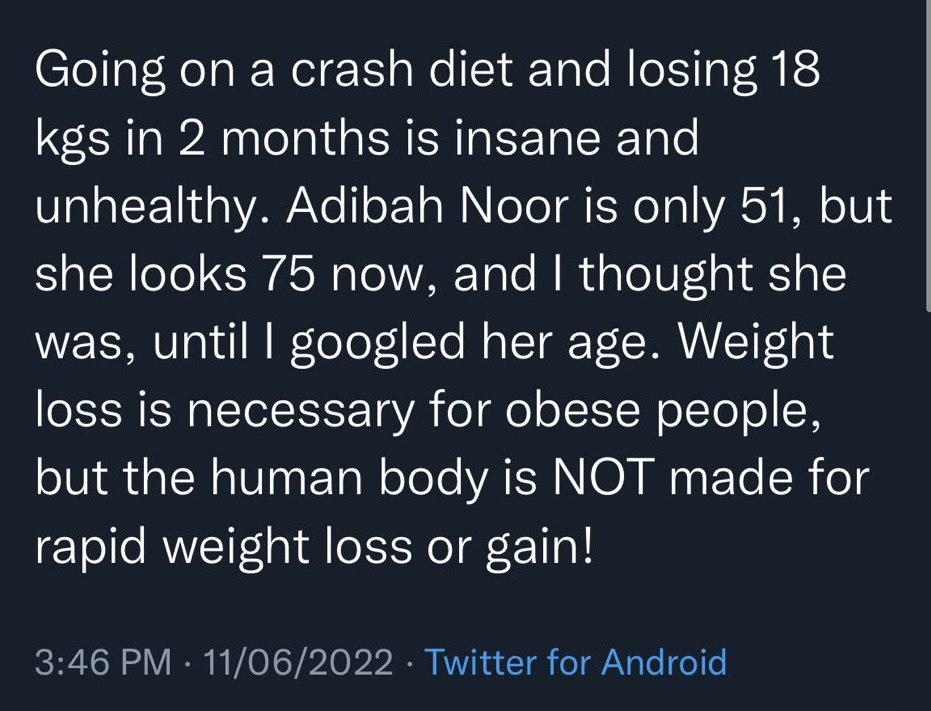This screenshot has height=711, width=931.
Task: Click the 11/06/2022 date
Action: coord(298,663)
